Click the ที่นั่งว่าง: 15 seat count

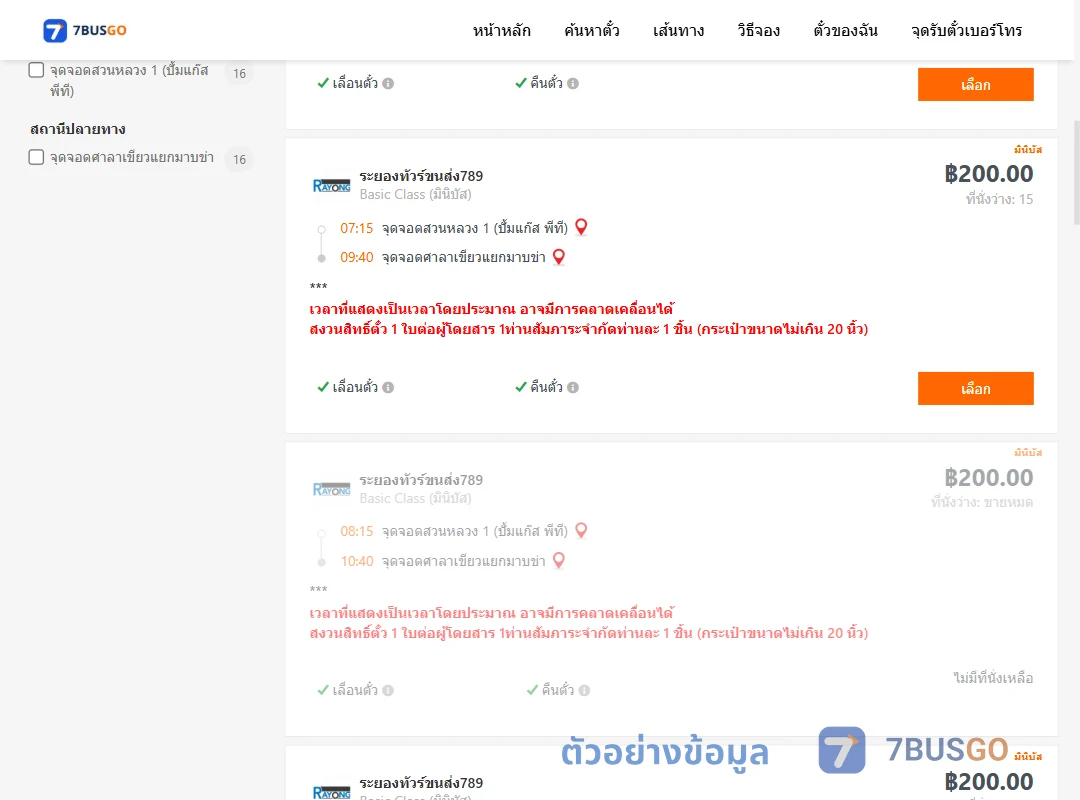click(999, 199)
